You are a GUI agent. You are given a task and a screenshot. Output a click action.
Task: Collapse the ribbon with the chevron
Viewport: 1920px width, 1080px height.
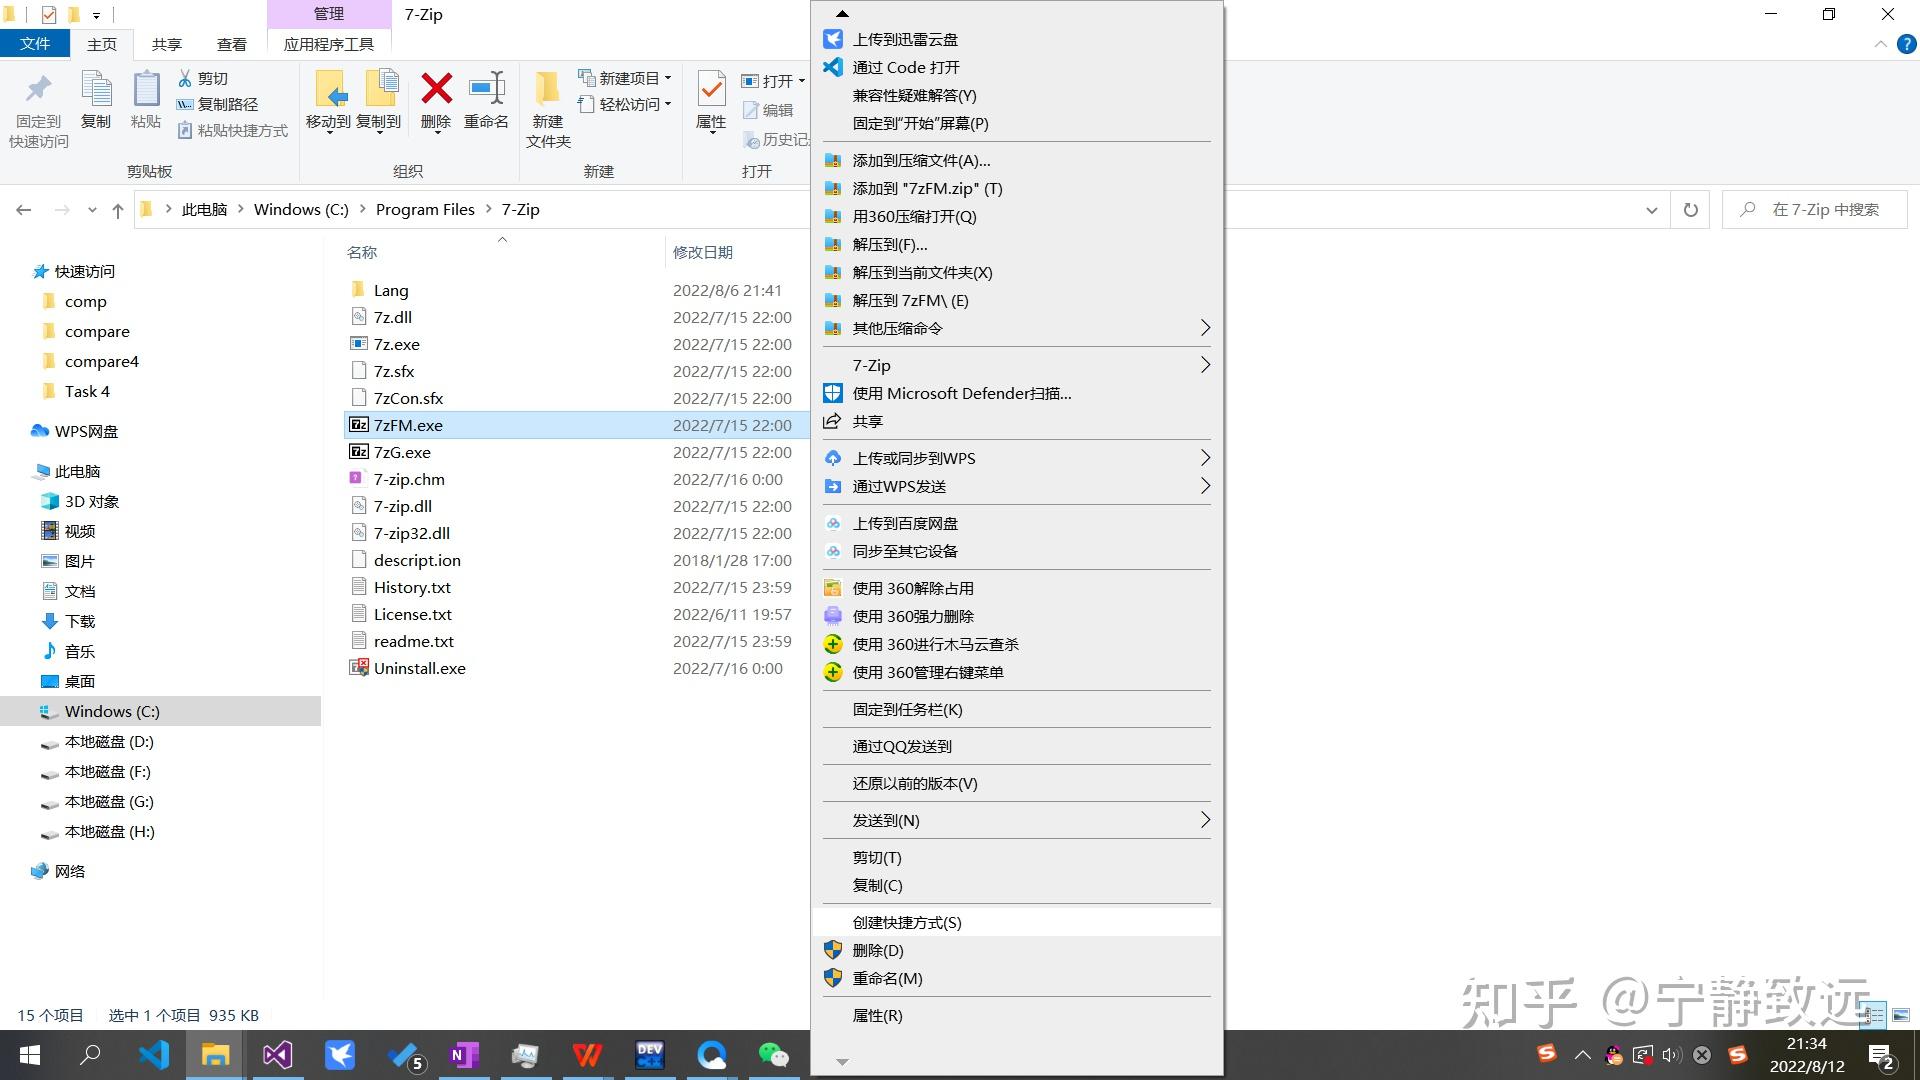tap(1880, 44)
